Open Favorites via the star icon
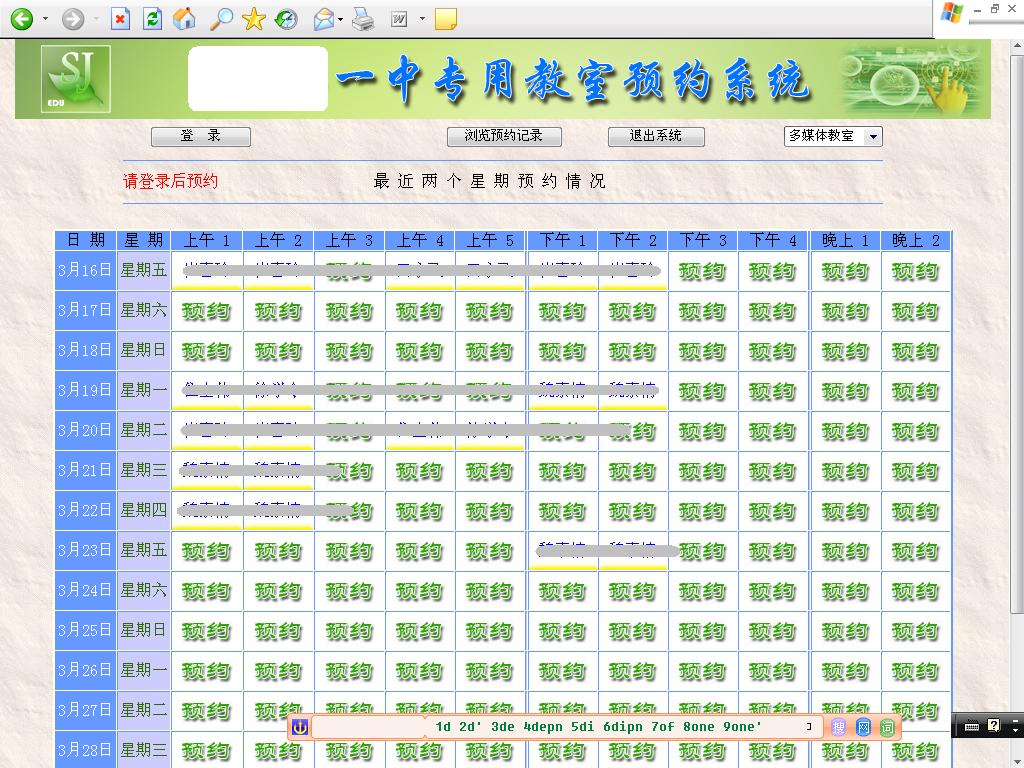This screenshot has height=768, width=1024. (x=254, y=18)
